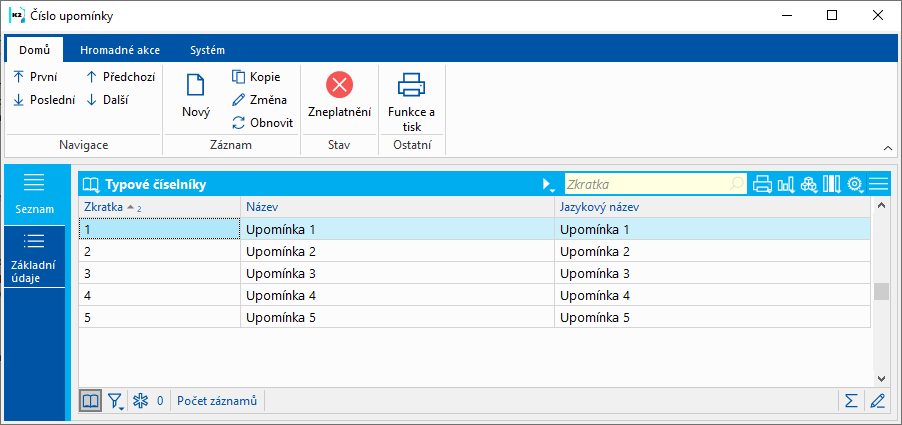The image size is (902, 425).
Task: Click the vertical scrollbar thumb
Action: coord(881,291)
